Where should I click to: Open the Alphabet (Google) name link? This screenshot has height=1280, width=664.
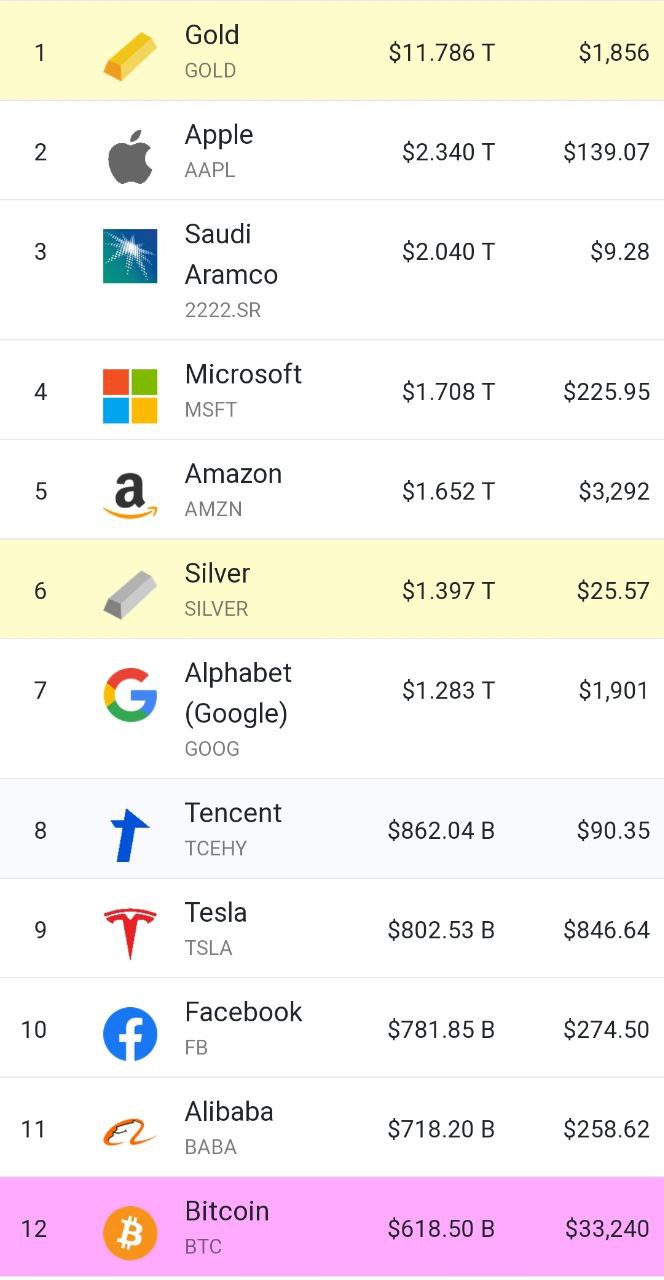238,693
